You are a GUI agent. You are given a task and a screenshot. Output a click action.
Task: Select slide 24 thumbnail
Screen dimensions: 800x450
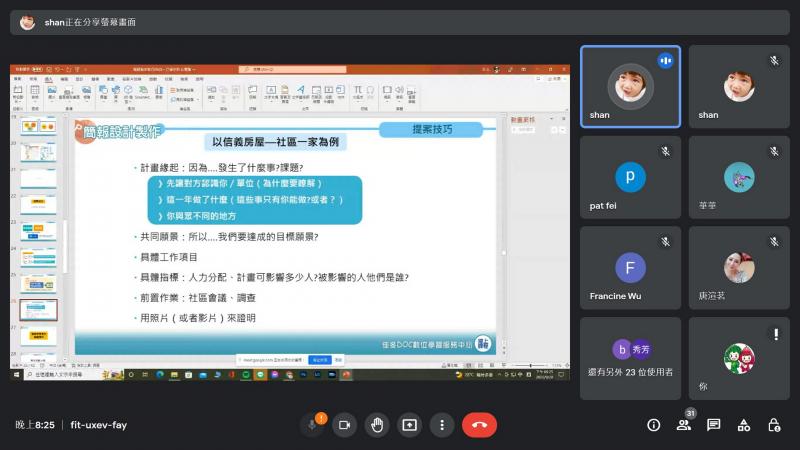point(38,258)
